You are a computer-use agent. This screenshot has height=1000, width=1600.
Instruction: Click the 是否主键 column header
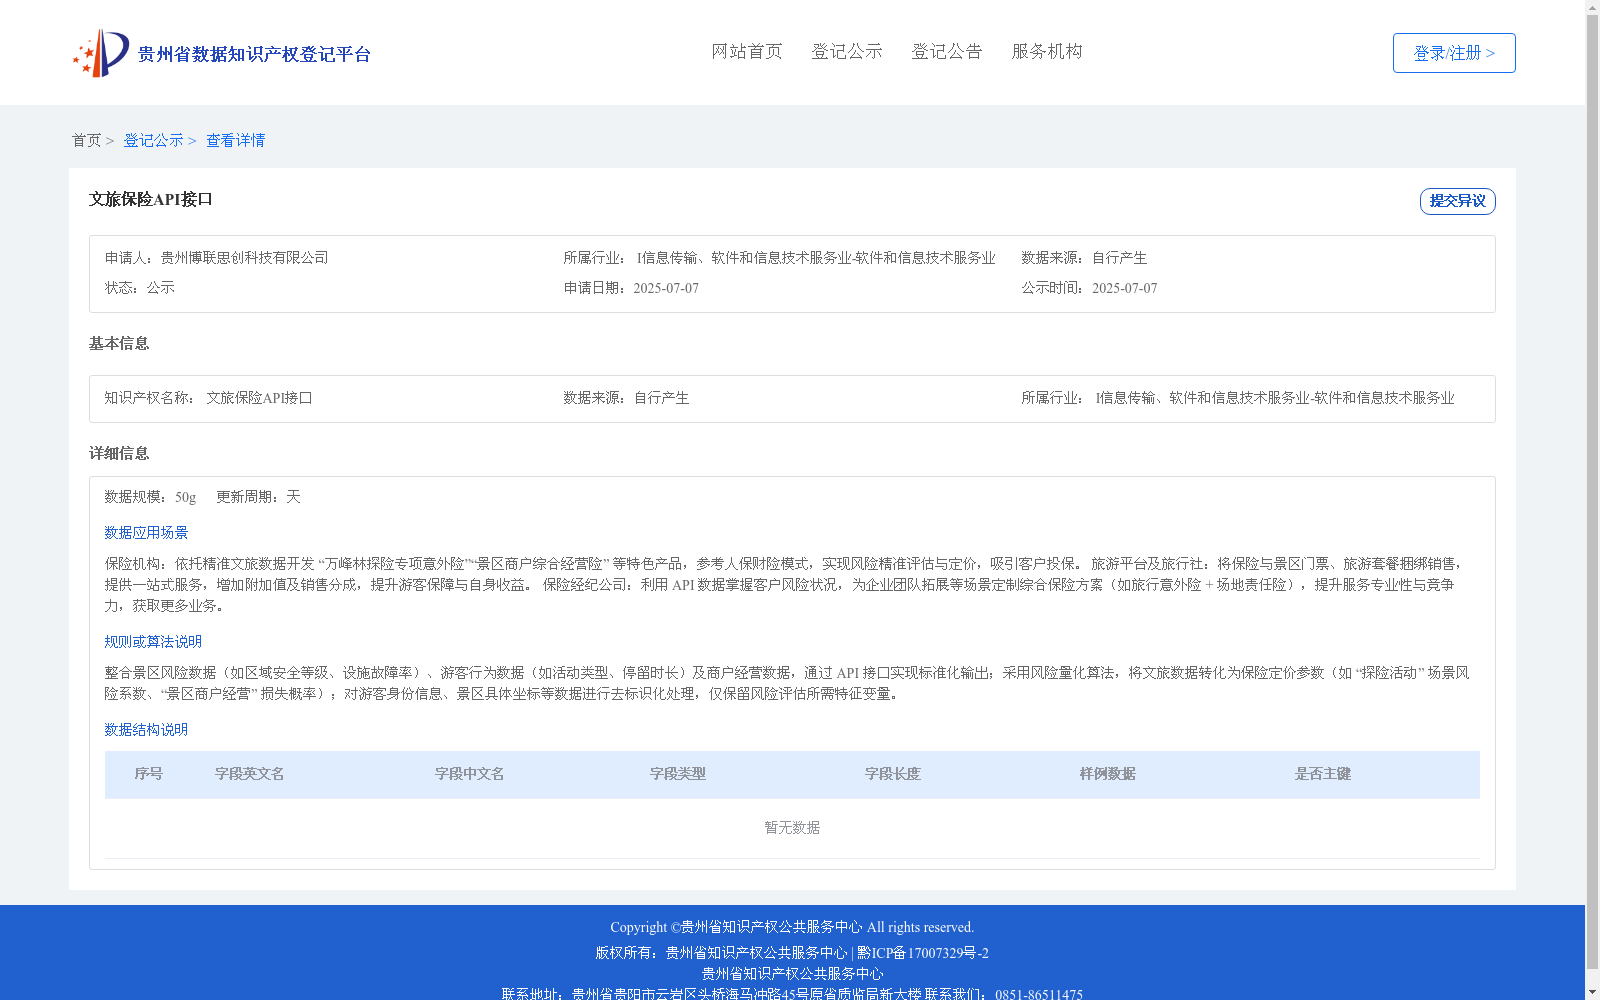click(x=1323, y=774)
